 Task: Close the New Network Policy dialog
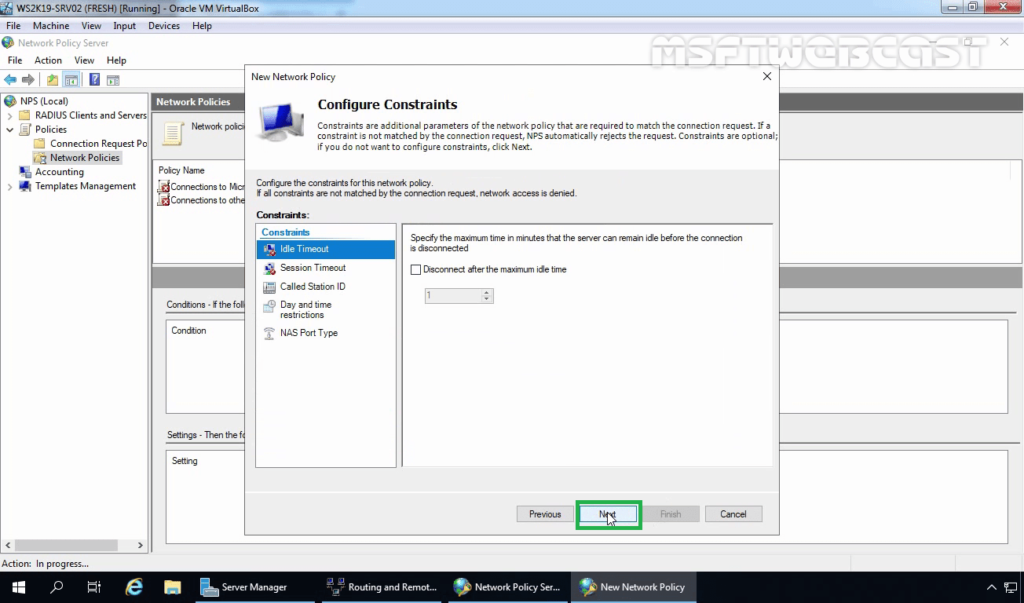tap(767, 76)
